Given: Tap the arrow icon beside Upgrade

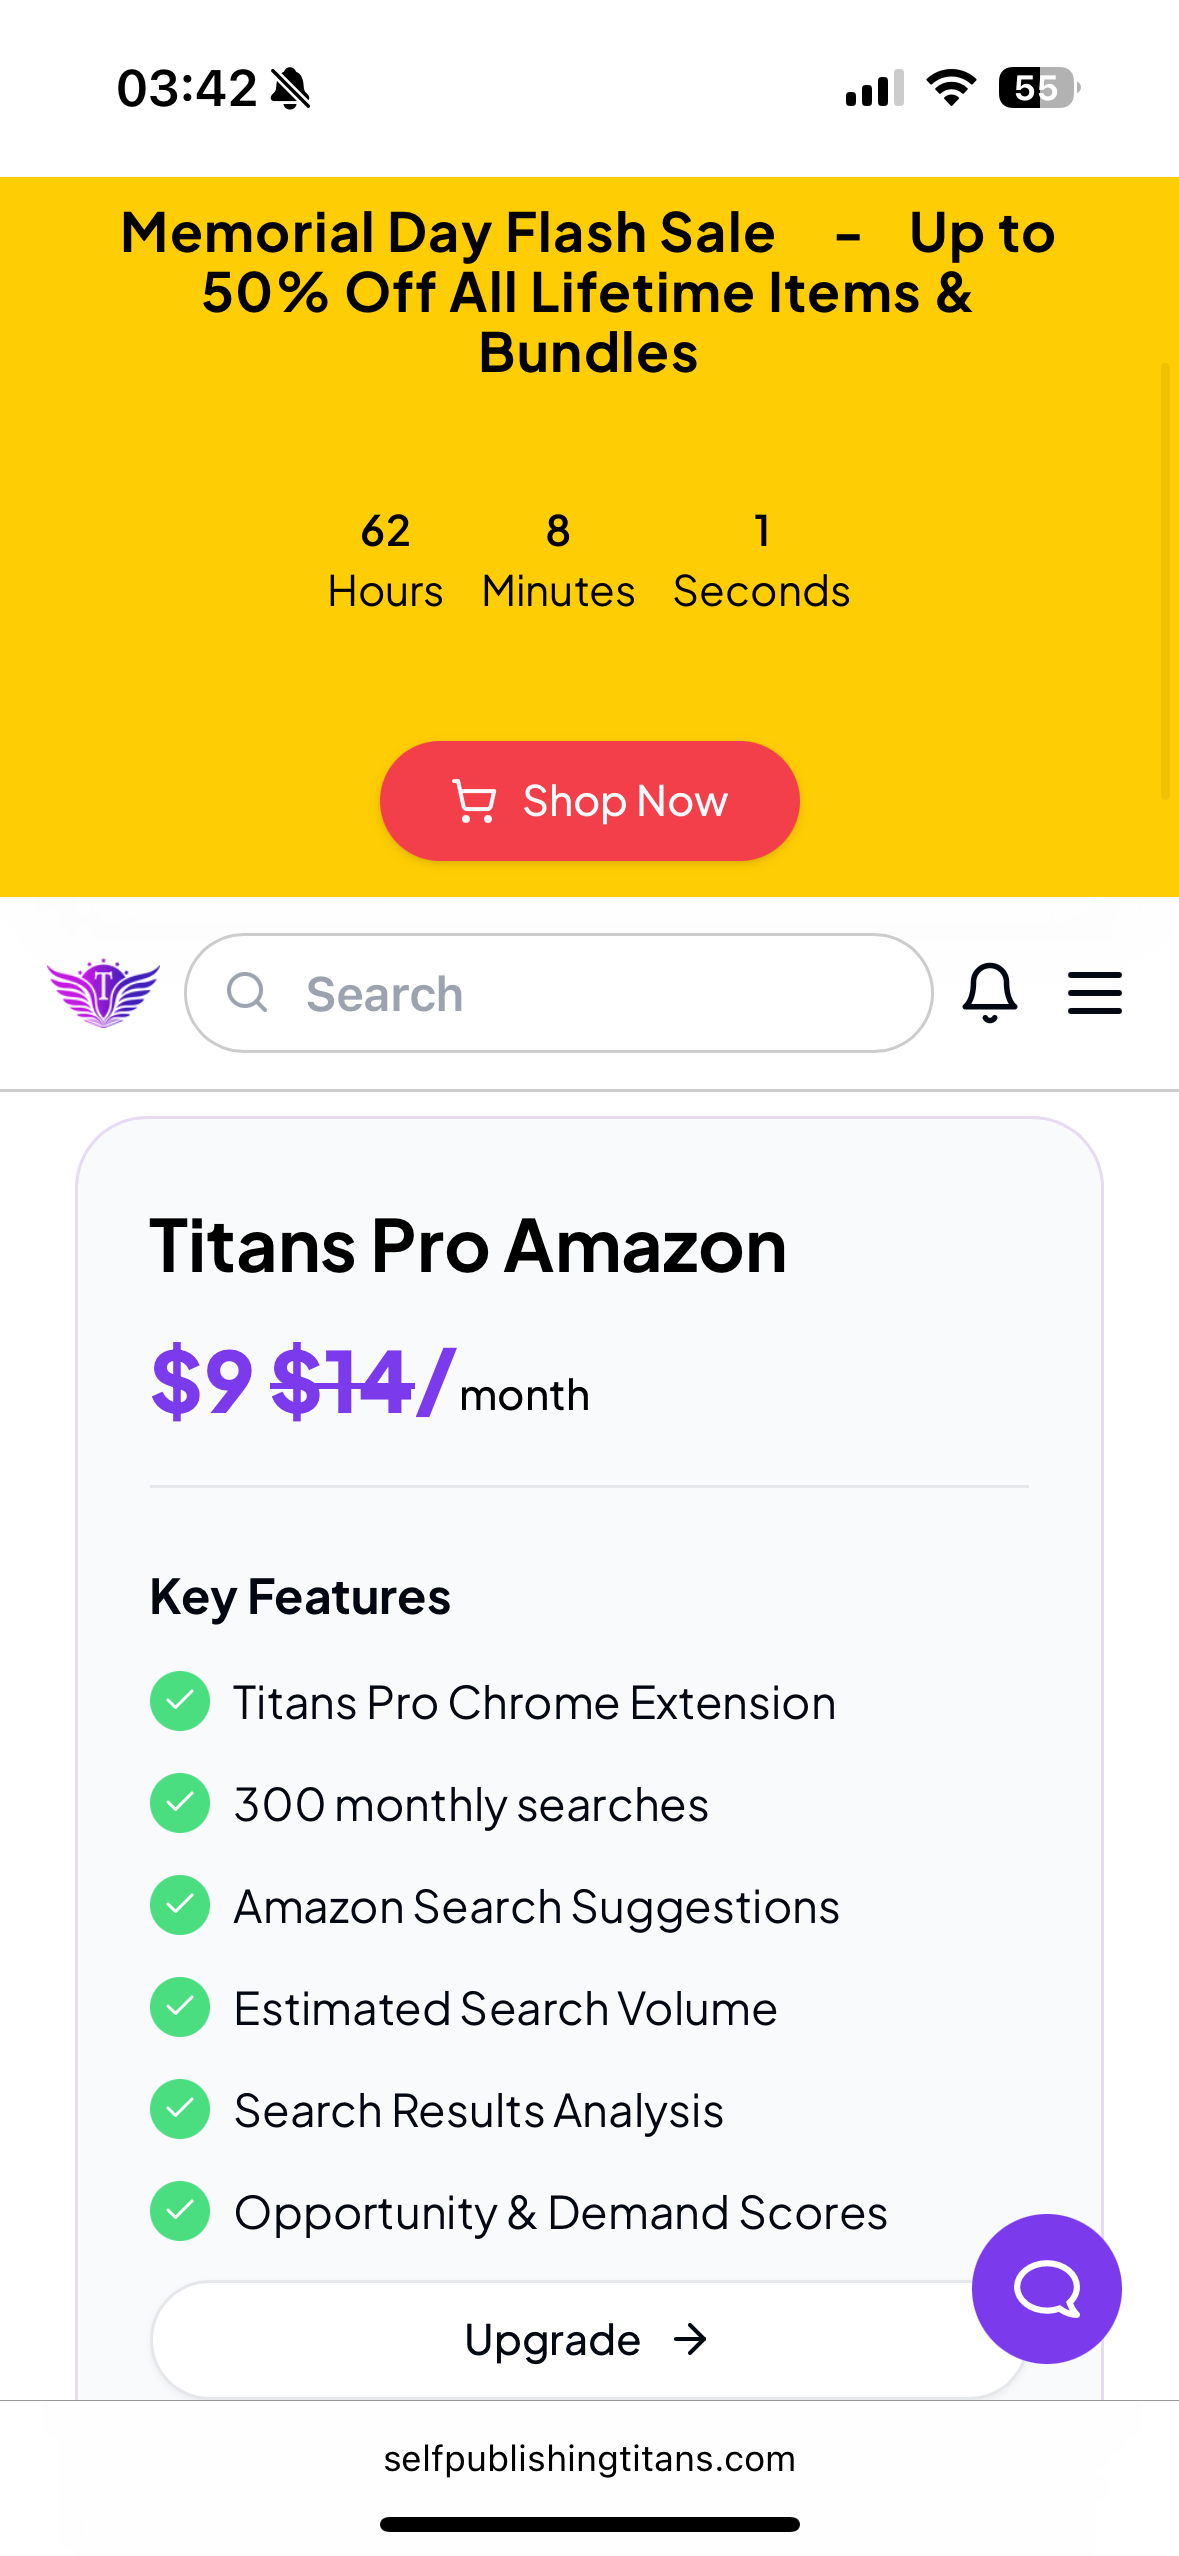Looking at the screenshot, I should pyautogui.click(x=690, y=2340).
